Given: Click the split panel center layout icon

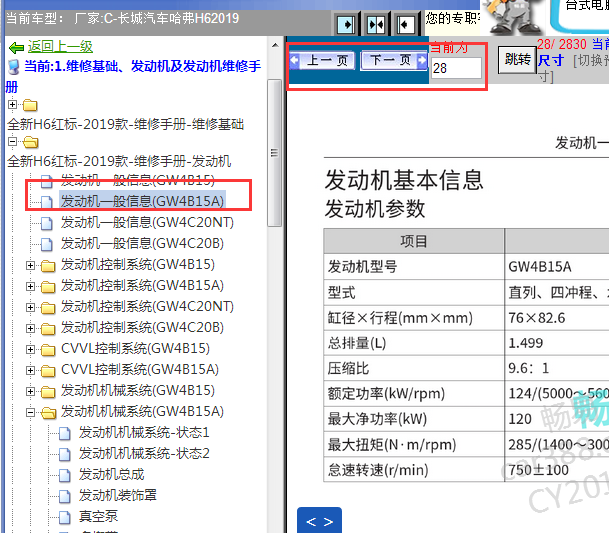Looking at the screenshot, I should 376,25.
